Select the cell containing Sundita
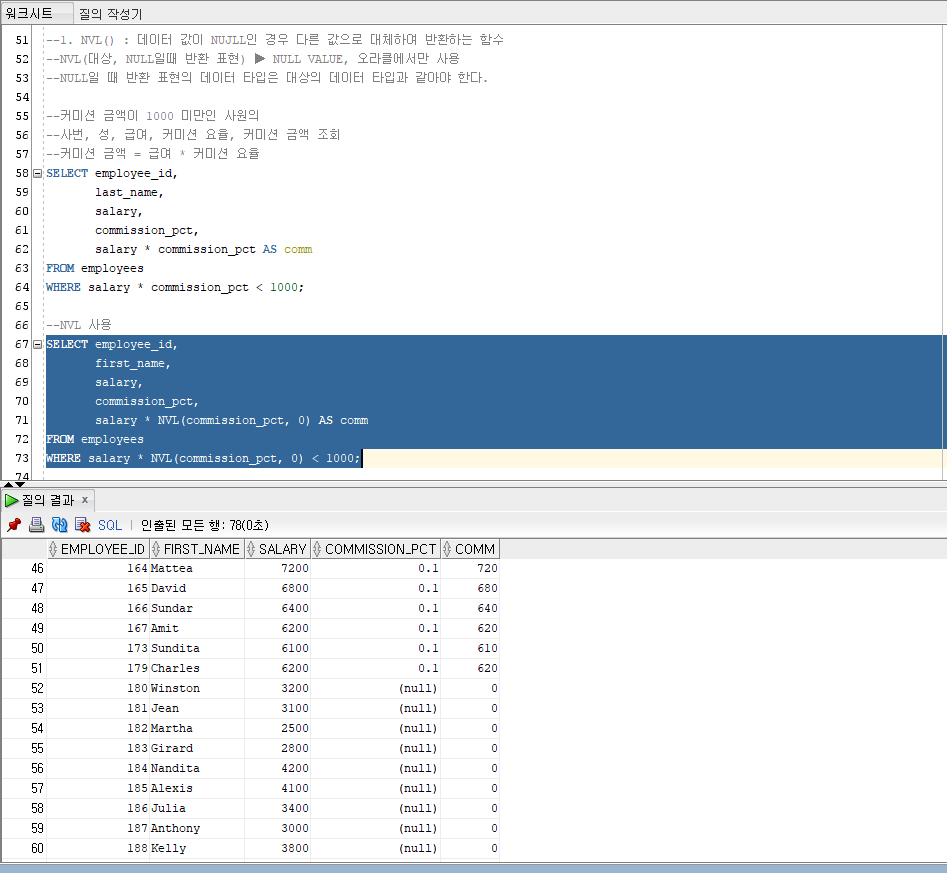The width and height of the screenshot is (947, 873). [196, 648]
